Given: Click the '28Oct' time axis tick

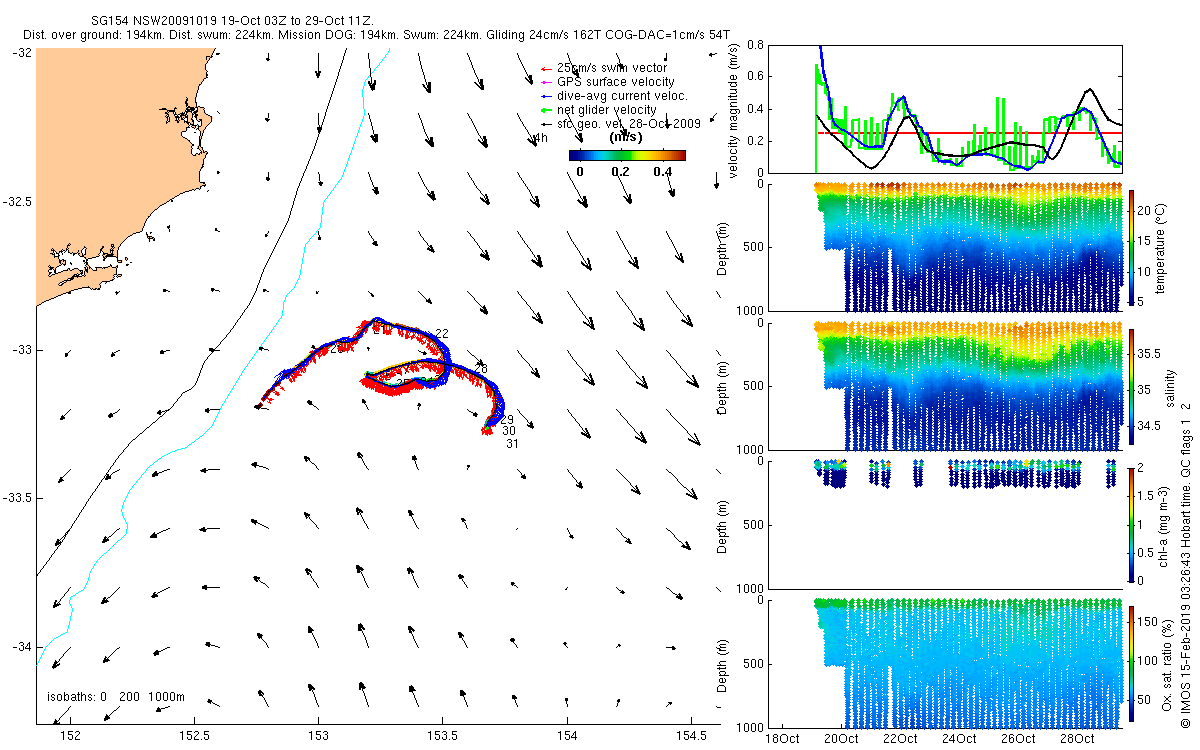Looking at the screenshot, I should (x=1077, y=739).
